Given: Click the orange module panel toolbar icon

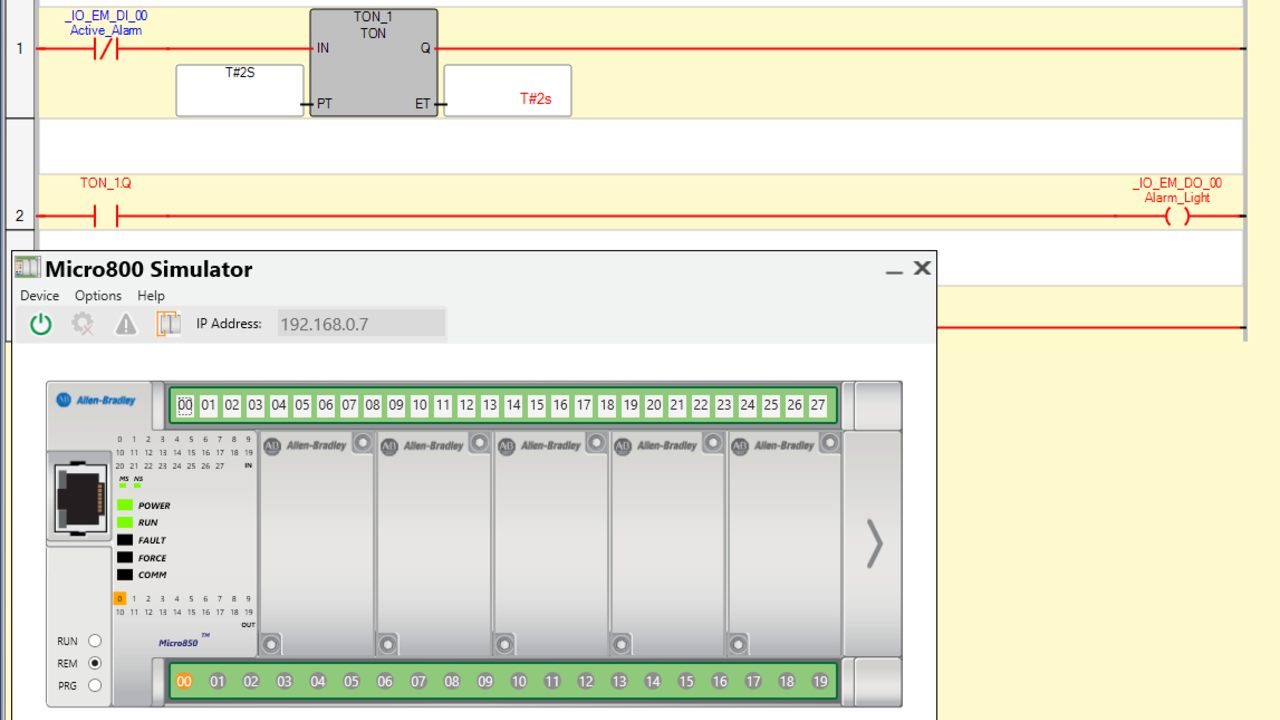Looking at the screenshot, I should click(x=168, y=324).
